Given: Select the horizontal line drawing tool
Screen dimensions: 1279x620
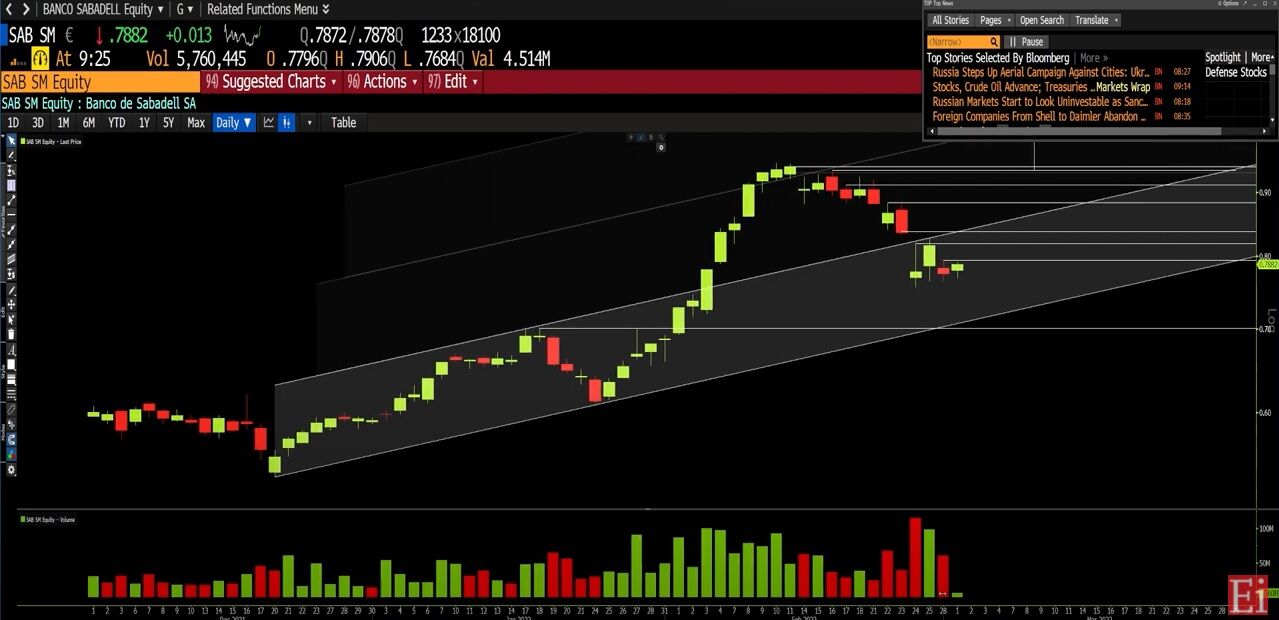Looking at the screenshot, I should 11,213.
